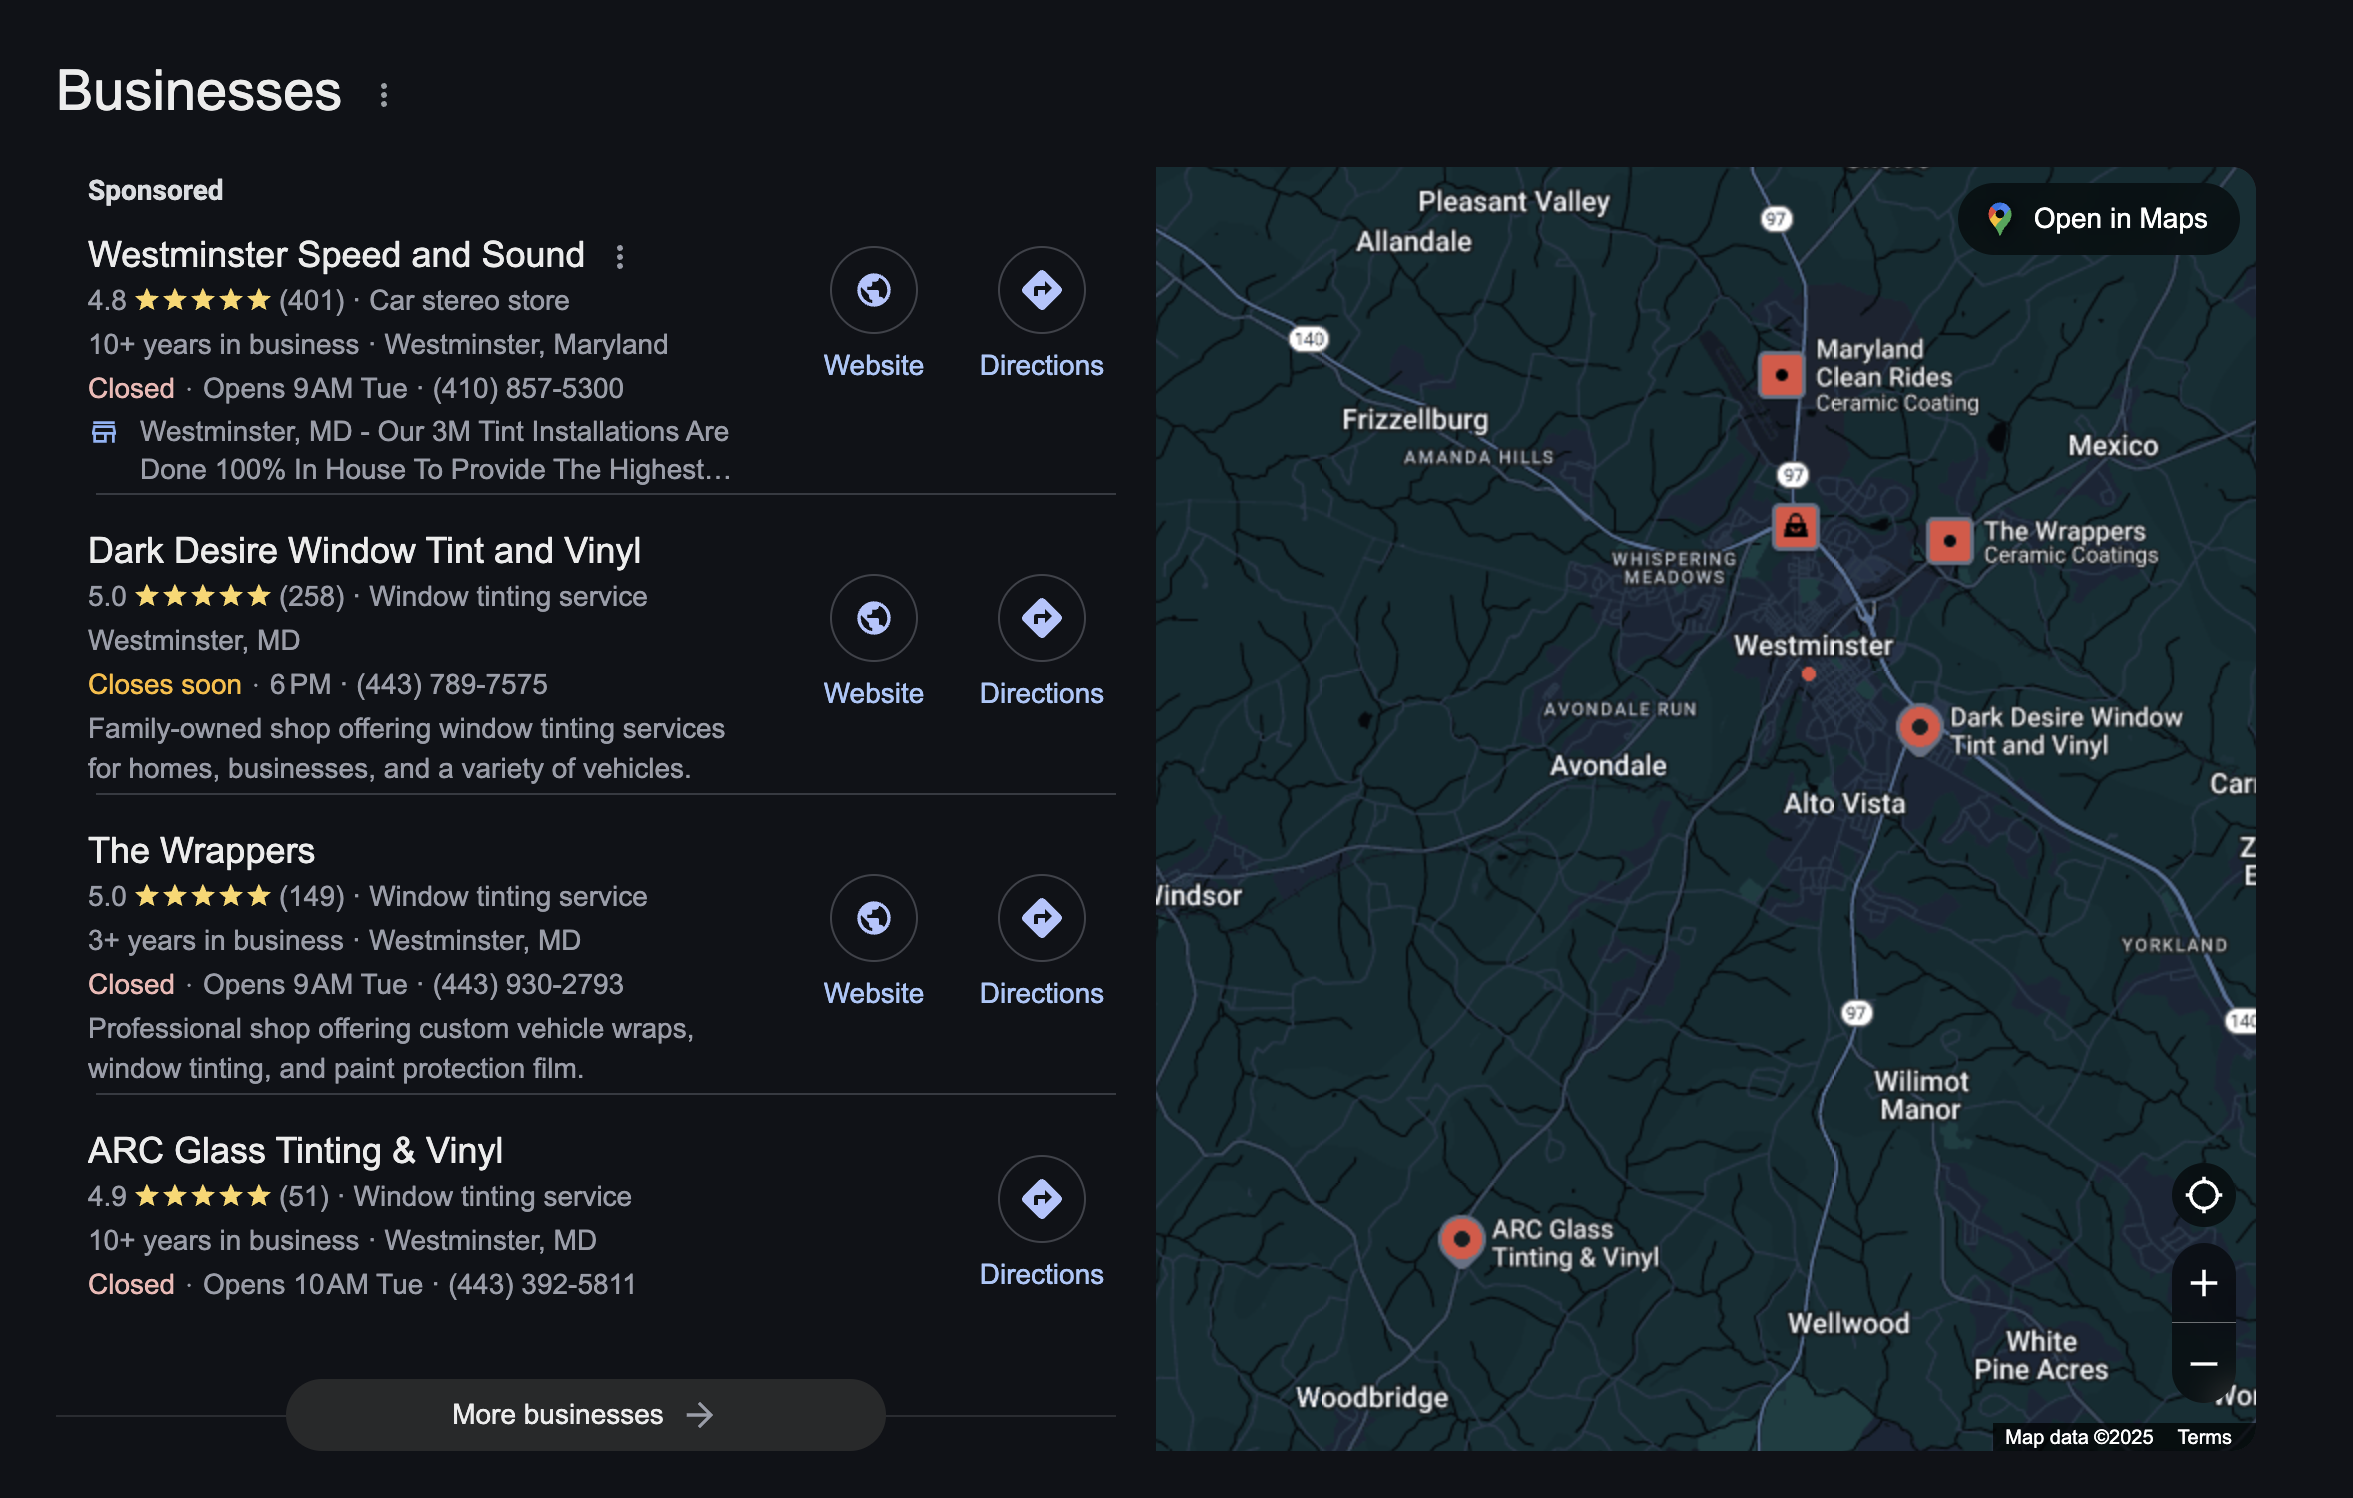
Task: Click phone number (443) 930-2793
Action: pos(528,985)
